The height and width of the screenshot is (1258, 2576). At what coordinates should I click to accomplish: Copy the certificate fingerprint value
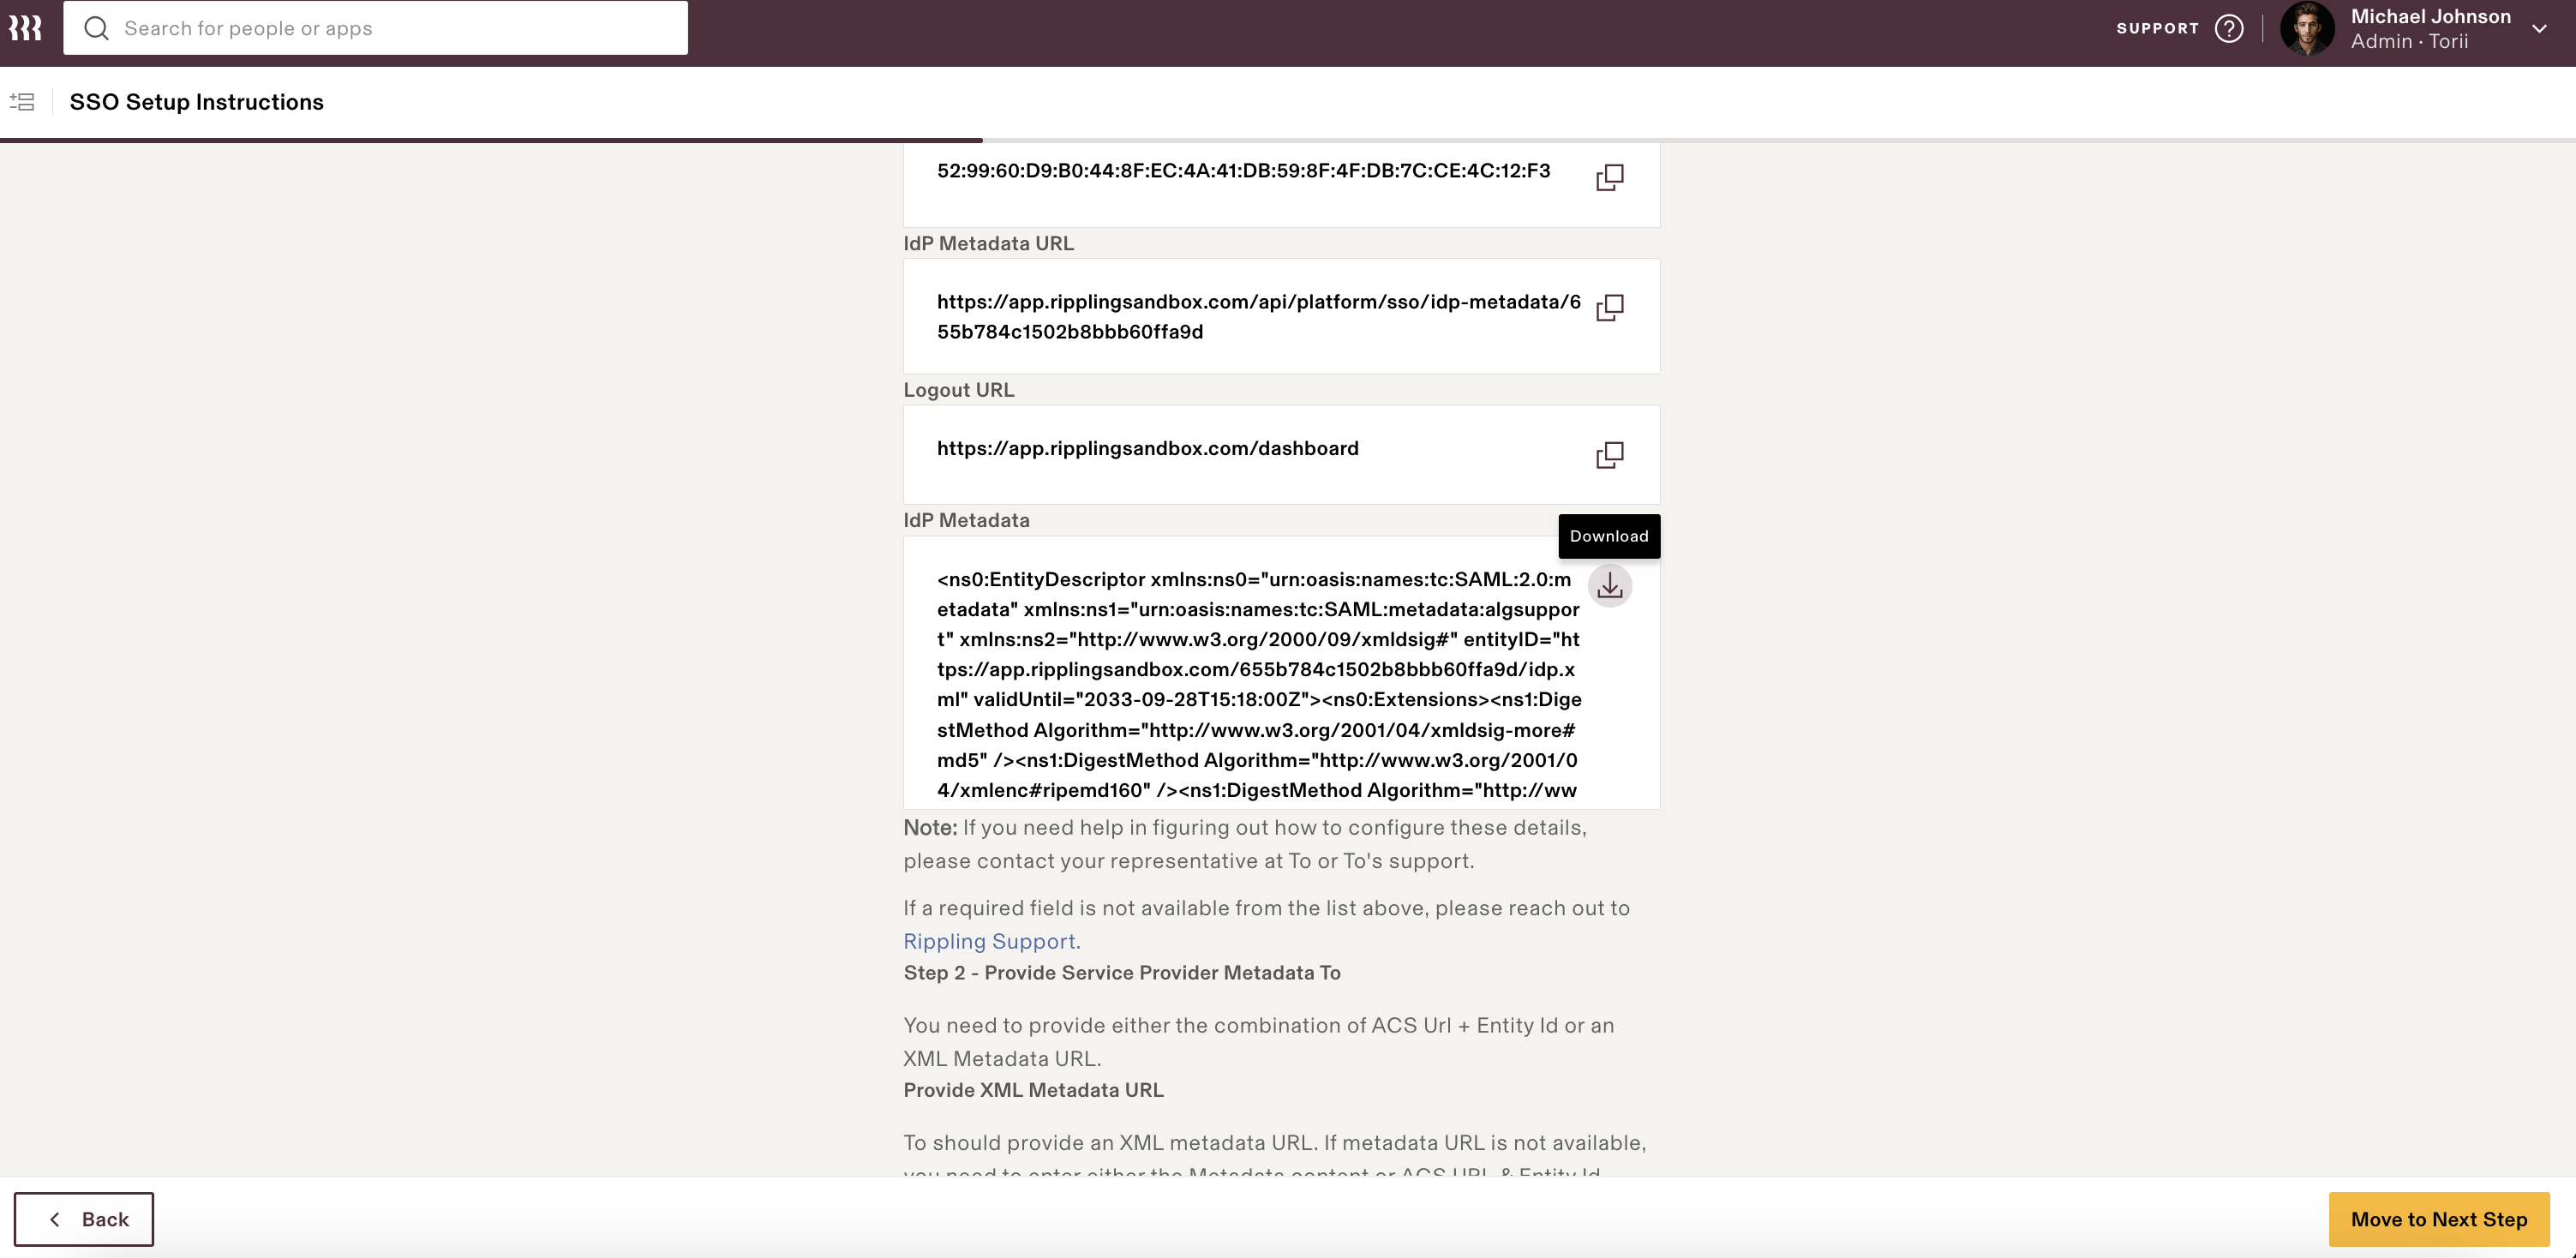tap(1609, 177)
